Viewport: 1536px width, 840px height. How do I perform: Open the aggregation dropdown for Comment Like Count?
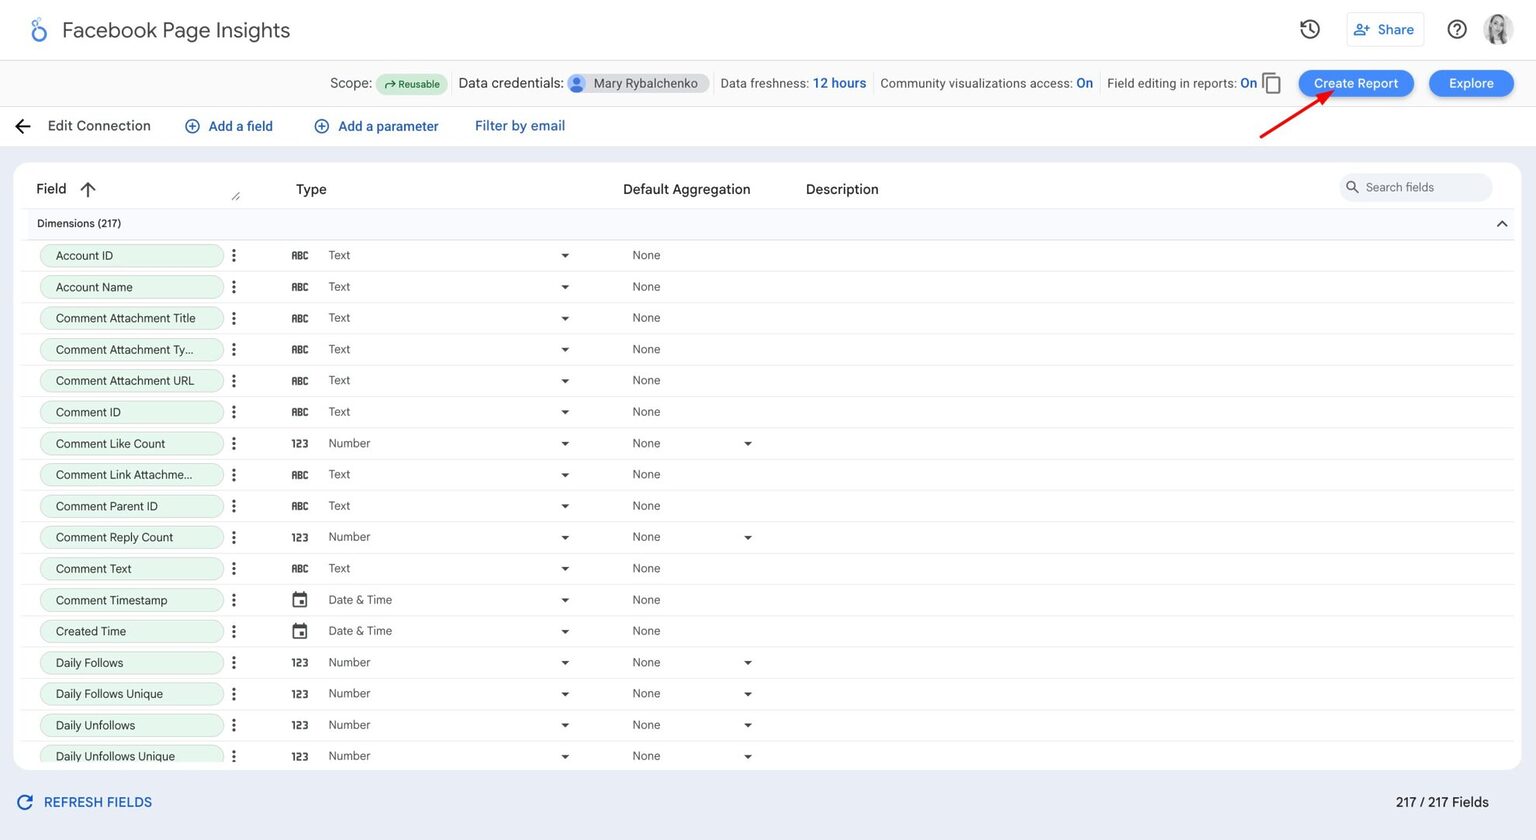click(x=748, y=444)
